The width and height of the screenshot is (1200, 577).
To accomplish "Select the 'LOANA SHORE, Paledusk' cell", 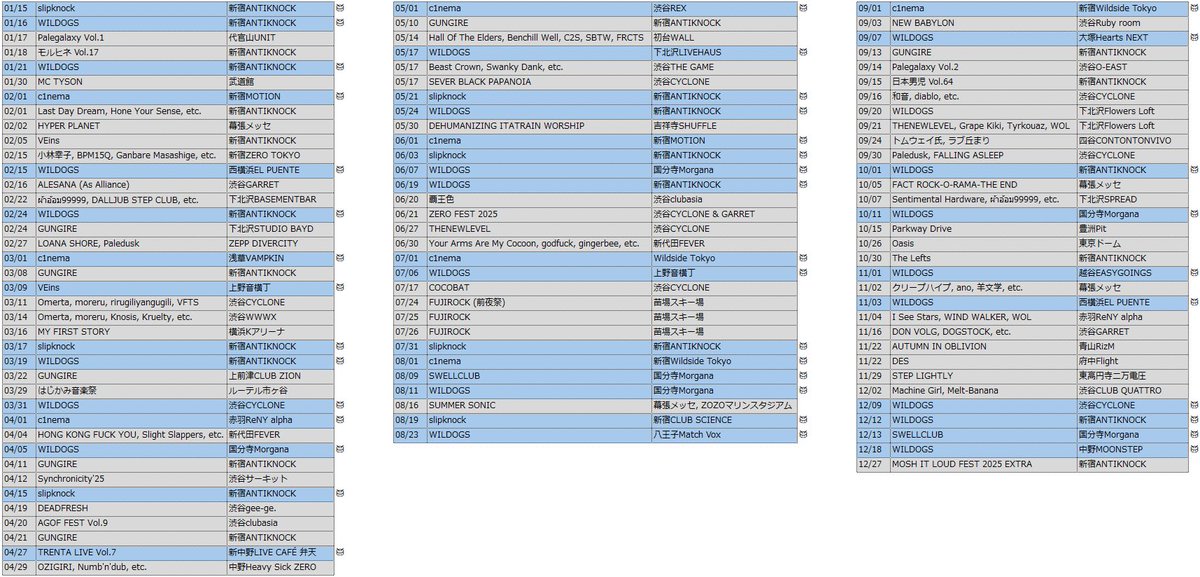I will point(130,243).
